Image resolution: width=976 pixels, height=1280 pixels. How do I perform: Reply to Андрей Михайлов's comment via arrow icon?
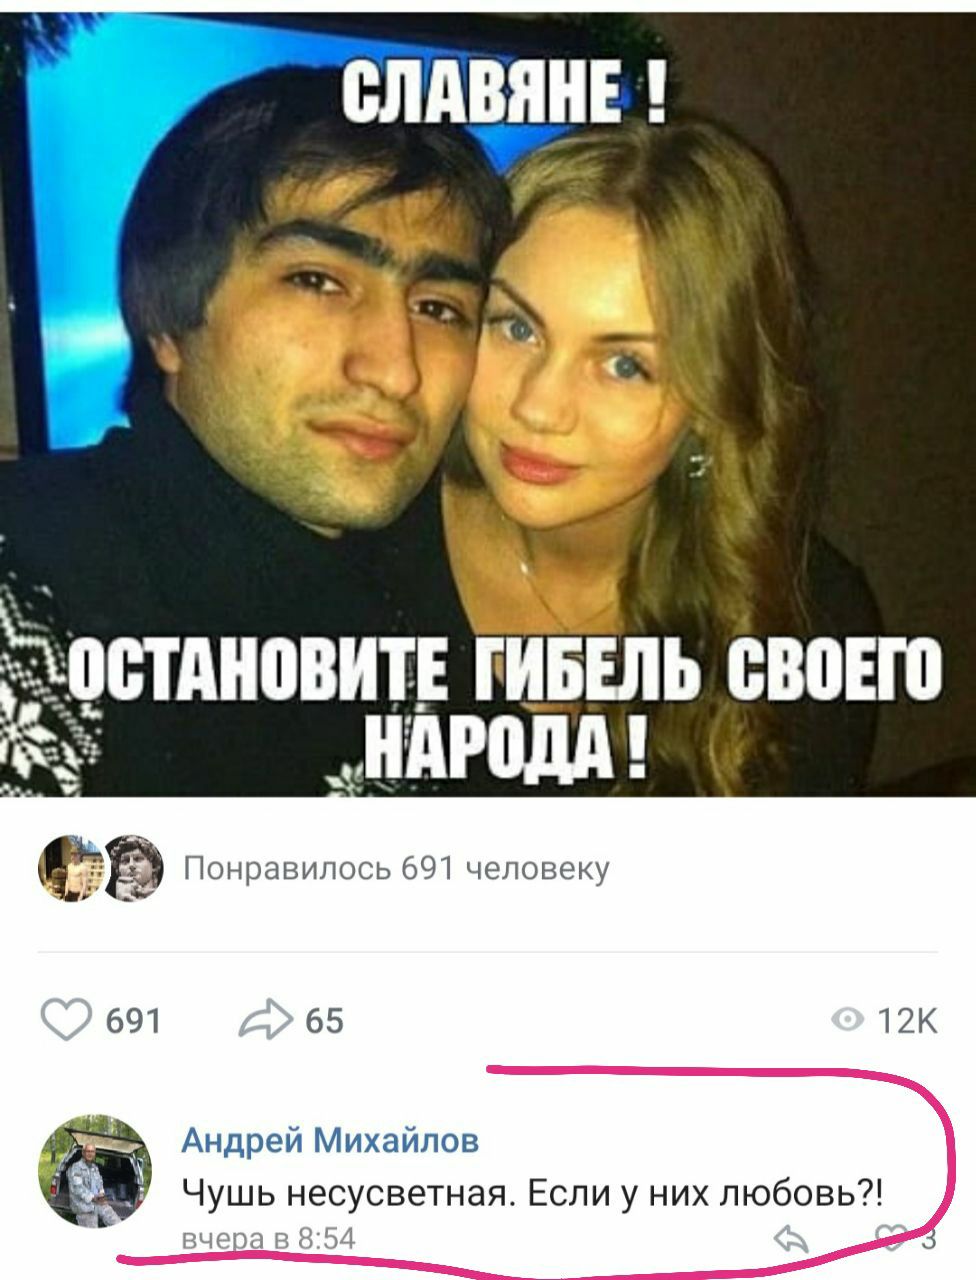(792, 1240)
